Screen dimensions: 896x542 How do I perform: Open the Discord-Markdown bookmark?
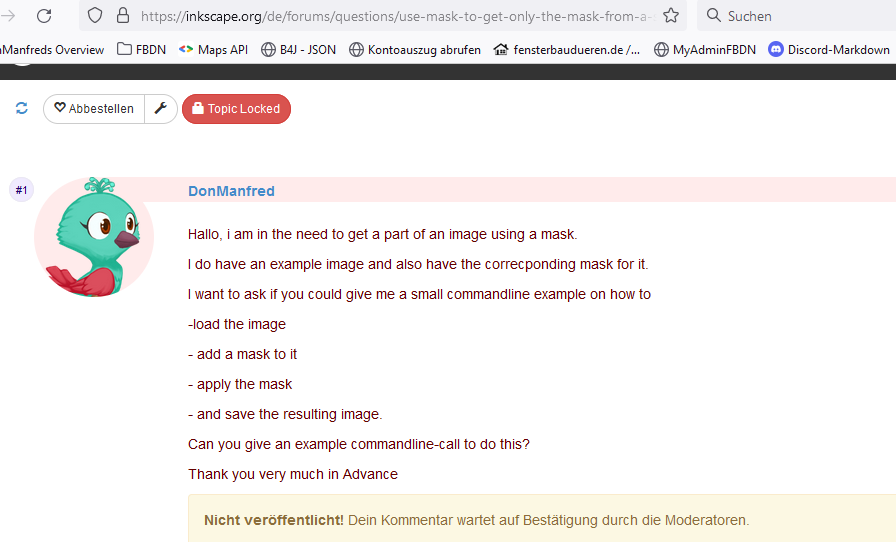(x=829, y=49)
